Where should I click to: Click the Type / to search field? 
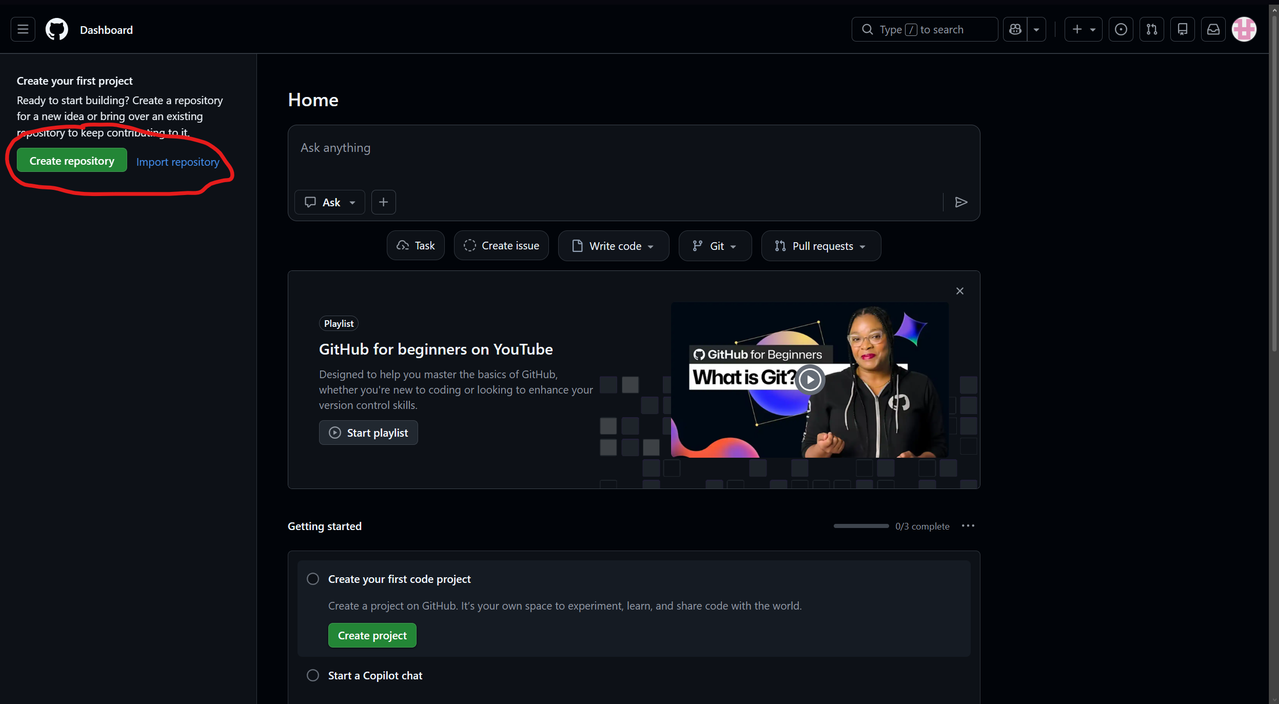click(925, 30)
